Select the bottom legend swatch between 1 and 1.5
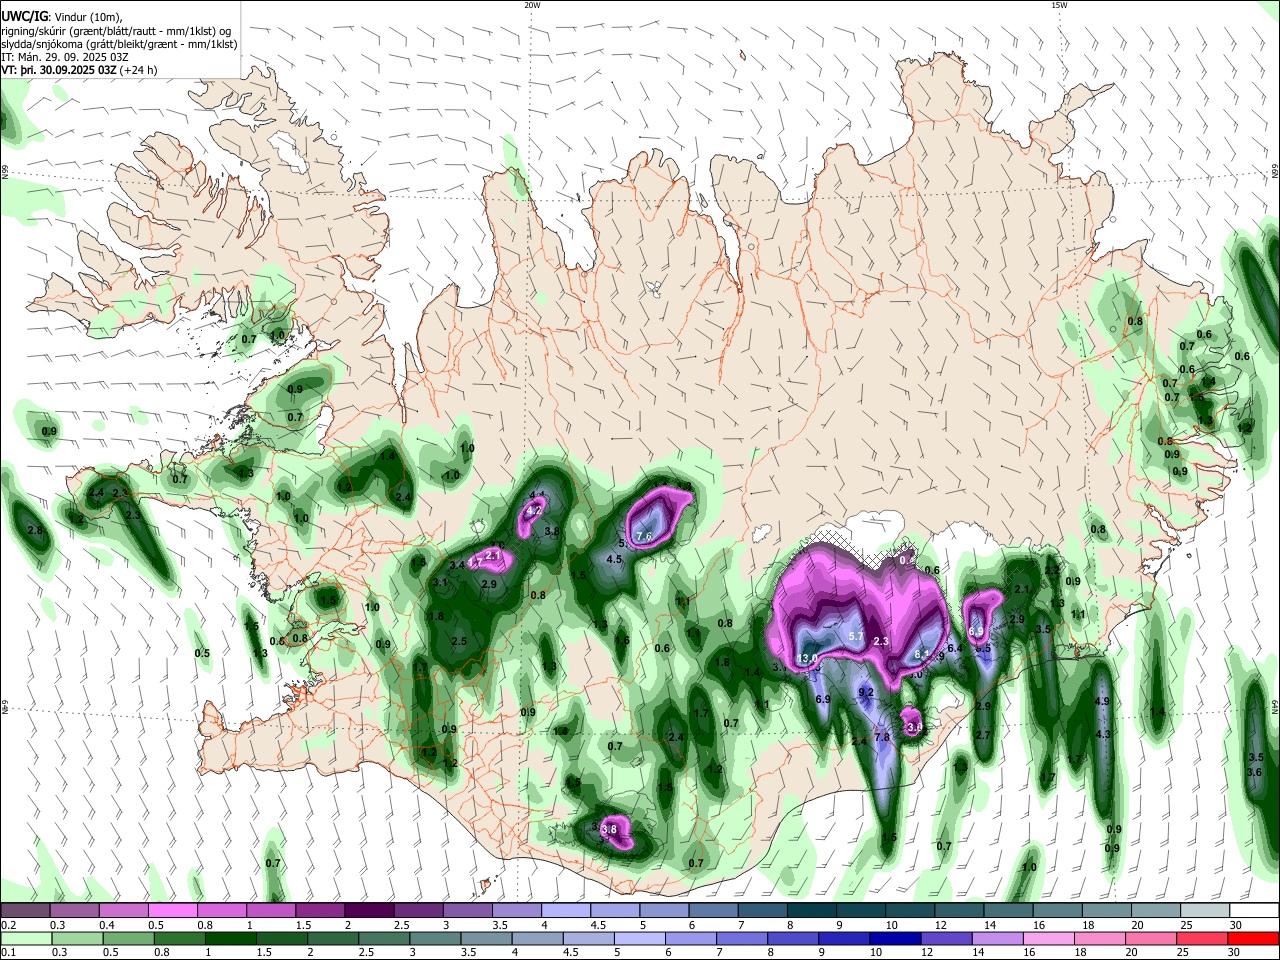 tap(230, 938)
